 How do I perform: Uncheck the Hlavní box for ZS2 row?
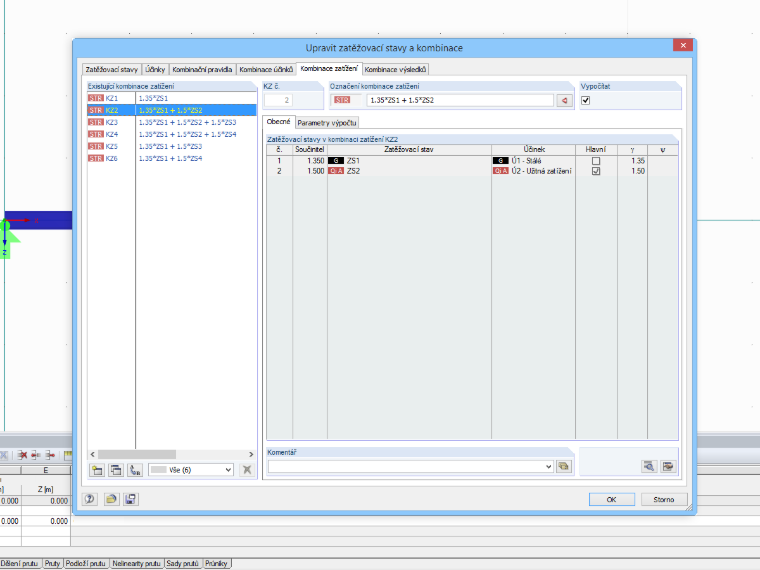tap(596, 171)
